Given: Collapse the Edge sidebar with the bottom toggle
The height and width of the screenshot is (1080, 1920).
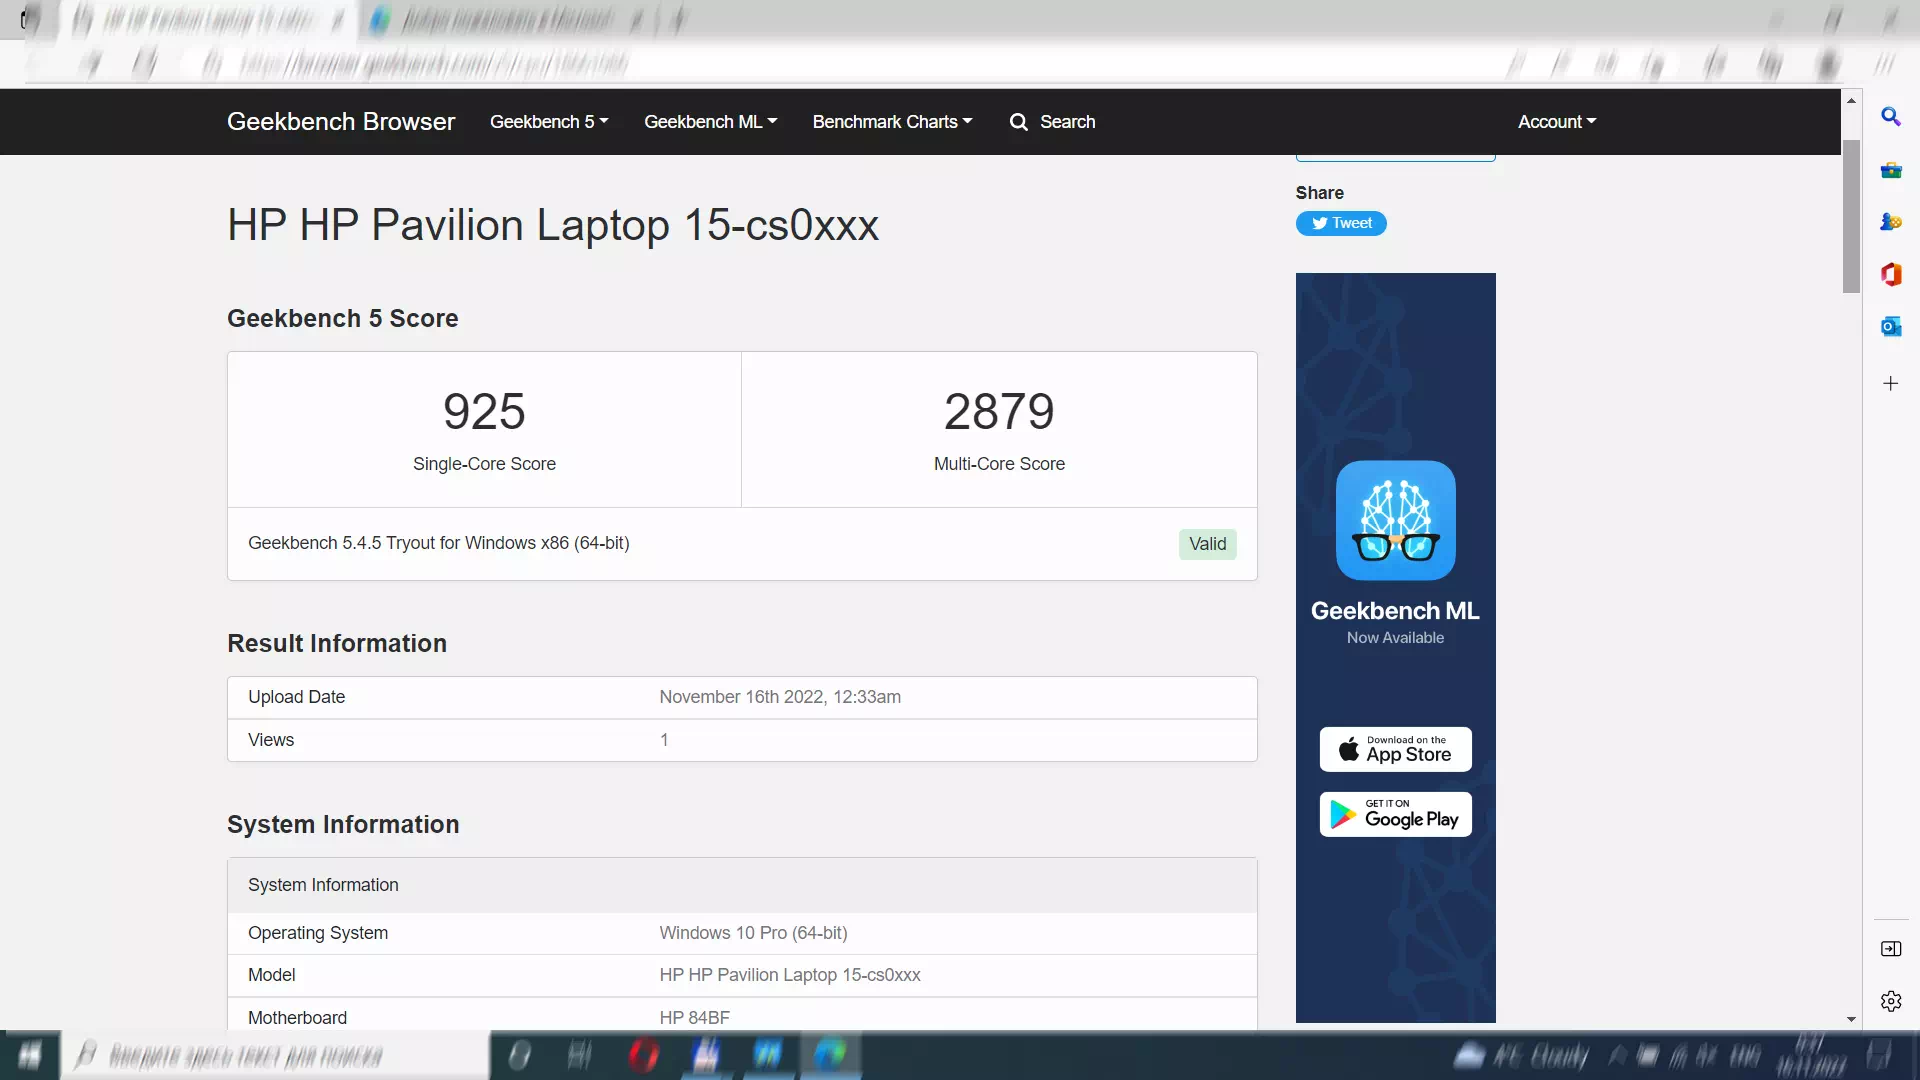Looking at the screenshot, I should click(x=1892, y=949).
